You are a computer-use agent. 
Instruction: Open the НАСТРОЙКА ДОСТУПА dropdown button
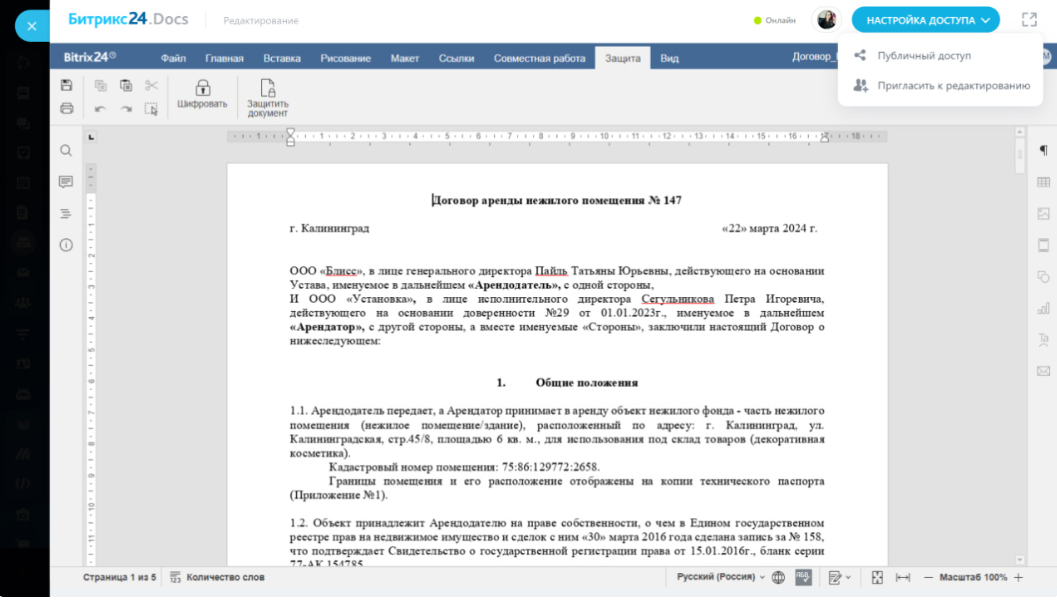pos(926,20)
